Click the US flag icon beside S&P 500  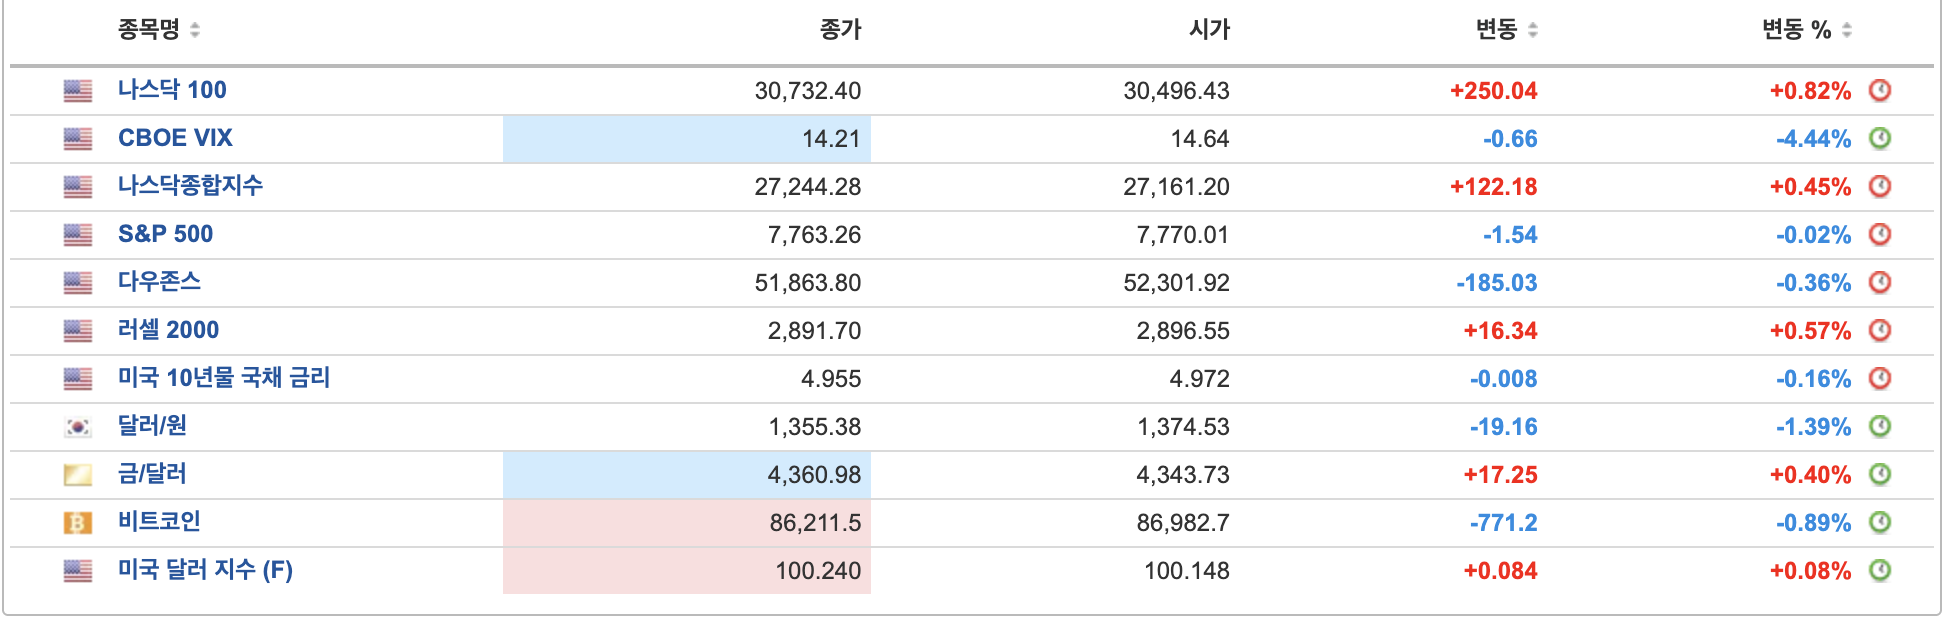78,235
